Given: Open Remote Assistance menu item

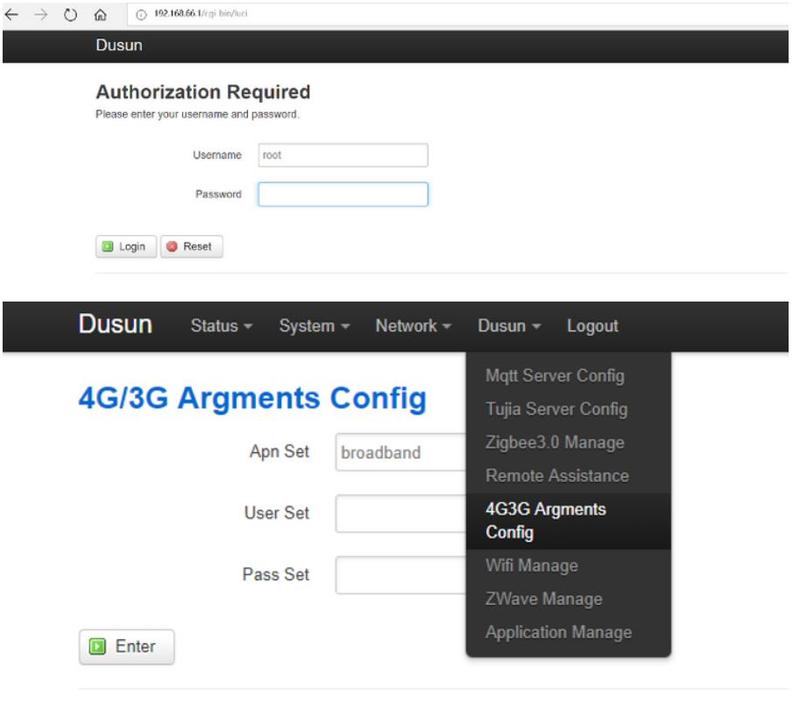Looking at the screenshot, I should (x=568, y=476).
